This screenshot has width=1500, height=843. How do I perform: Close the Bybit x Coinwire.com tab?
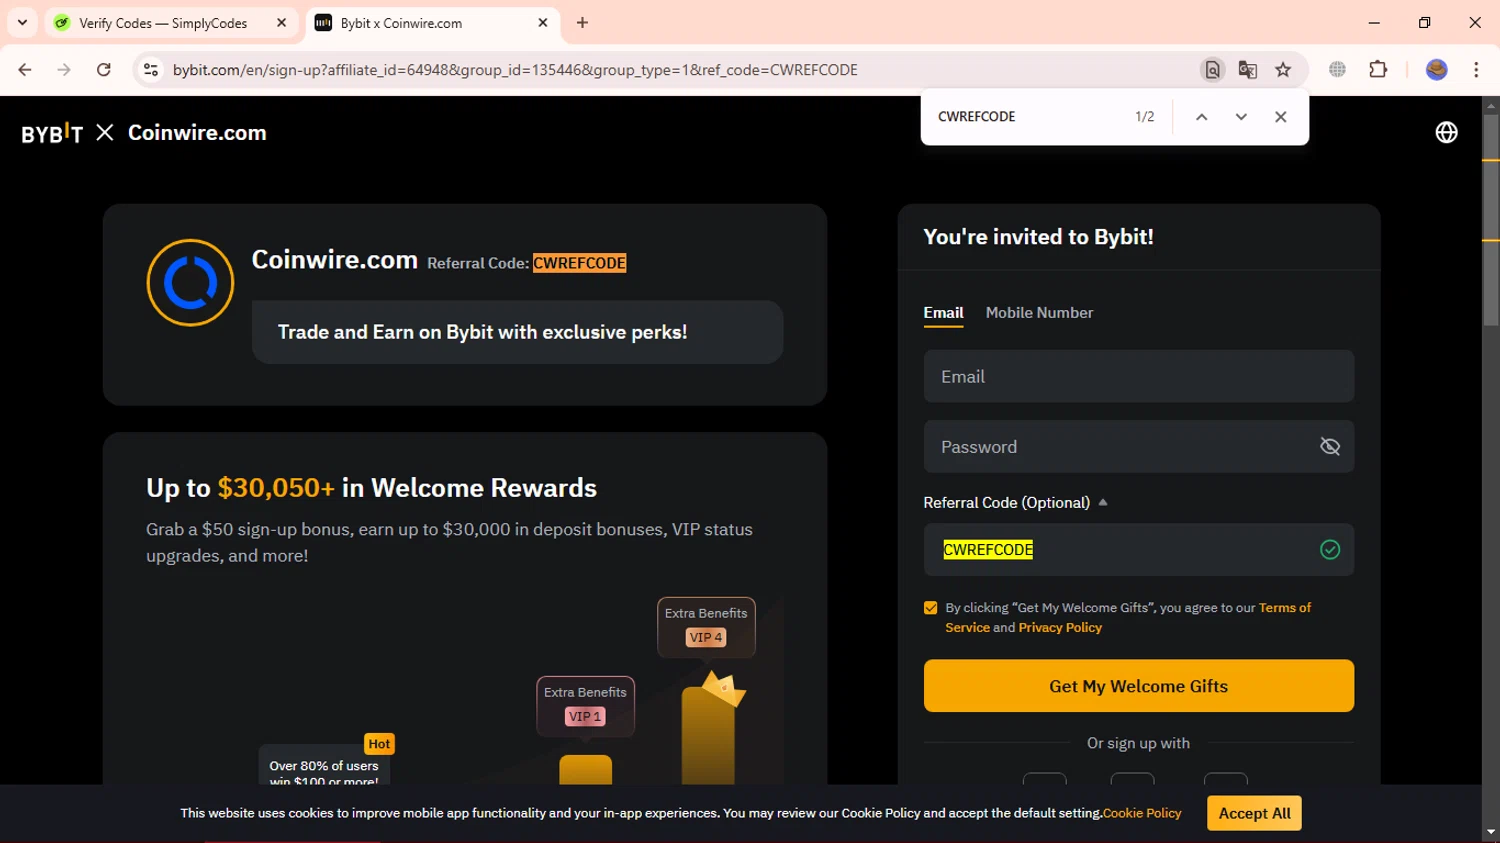pyautogui.click(x=543, y=23)
